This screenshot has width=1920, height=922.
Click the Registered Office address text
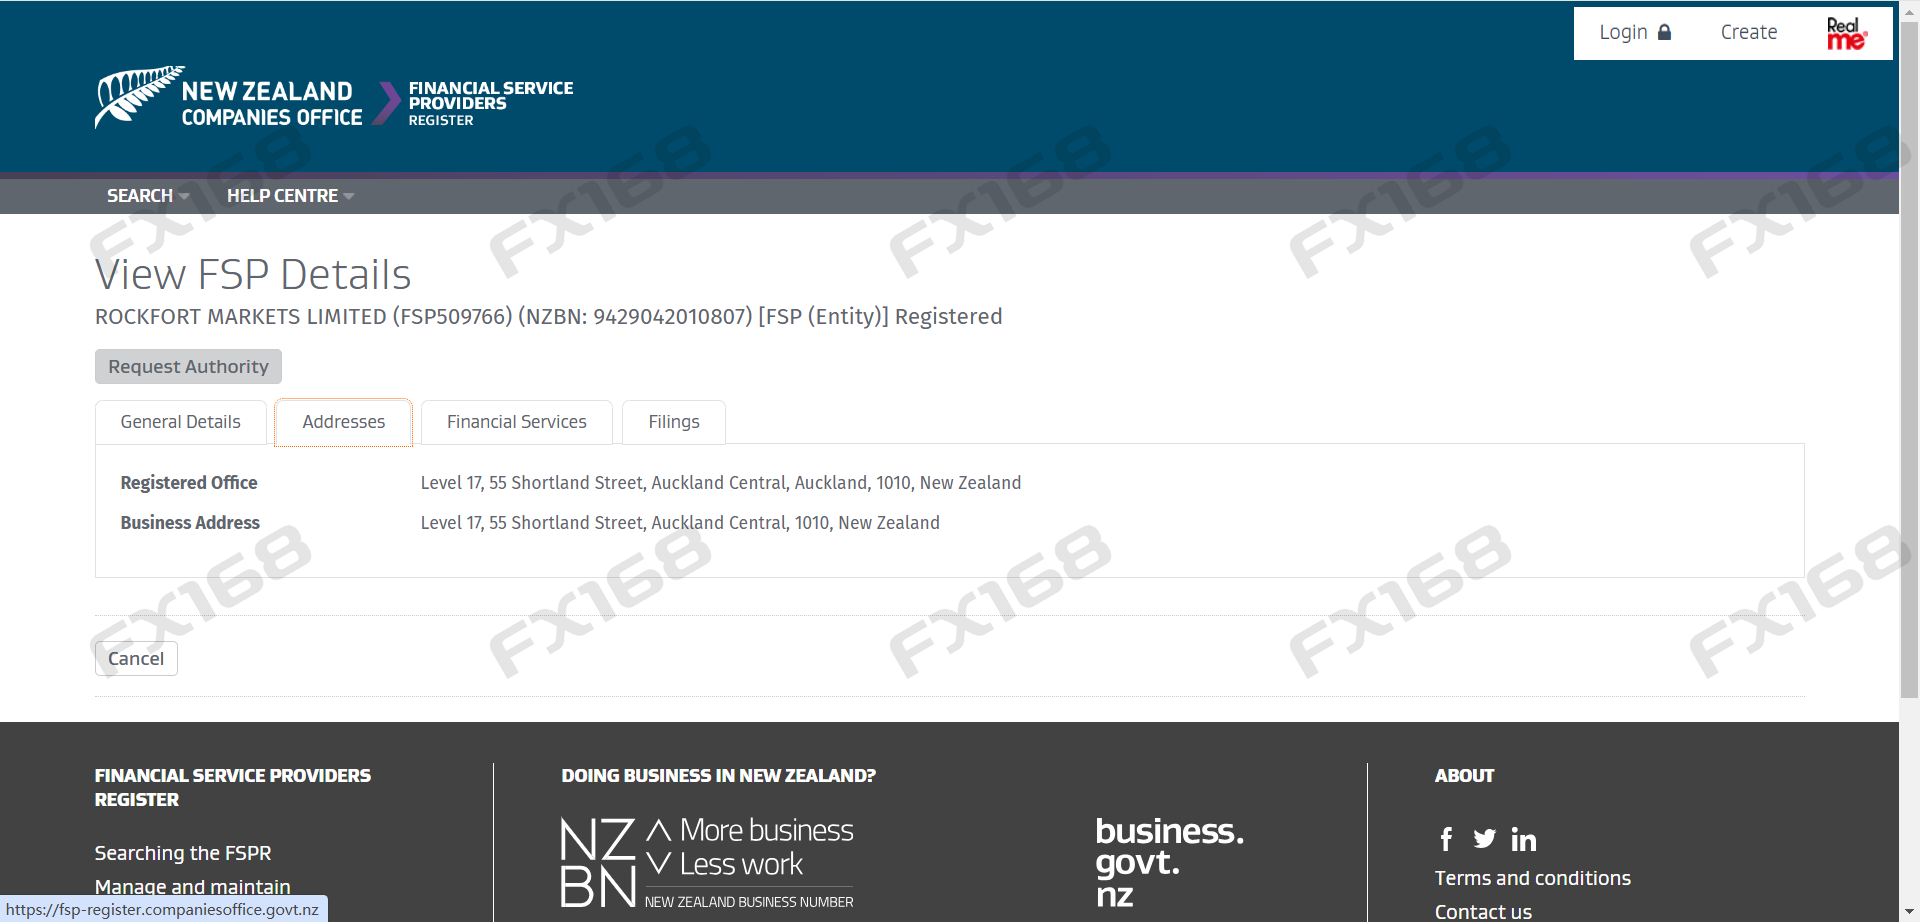[x=721, y=483]
